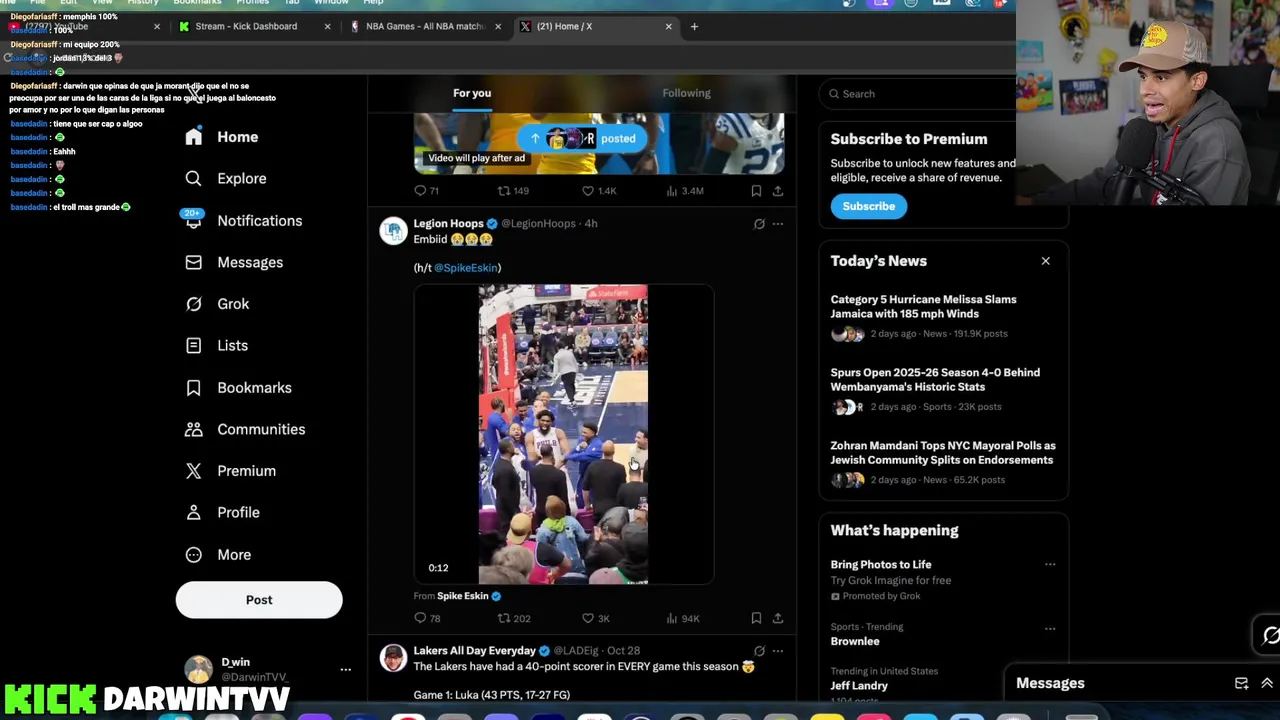Image resolution: width=1280 pixels, height=720 pixels.
Task: Bookmark the Legion Hoops Embiid post
Action: (x=756, y=618)
